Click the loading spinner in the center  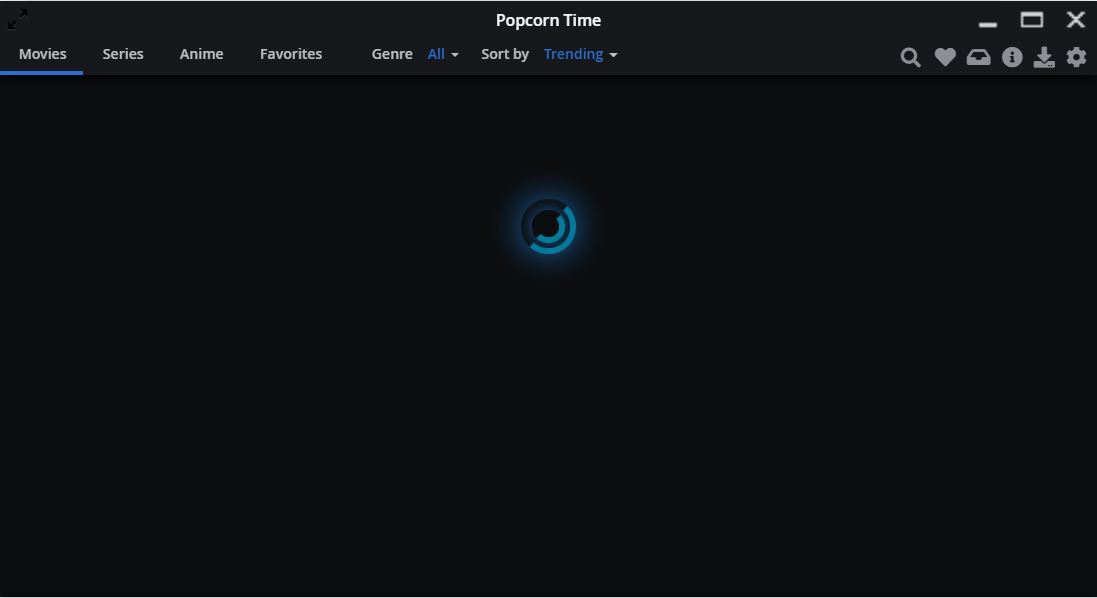click(548, 226)
